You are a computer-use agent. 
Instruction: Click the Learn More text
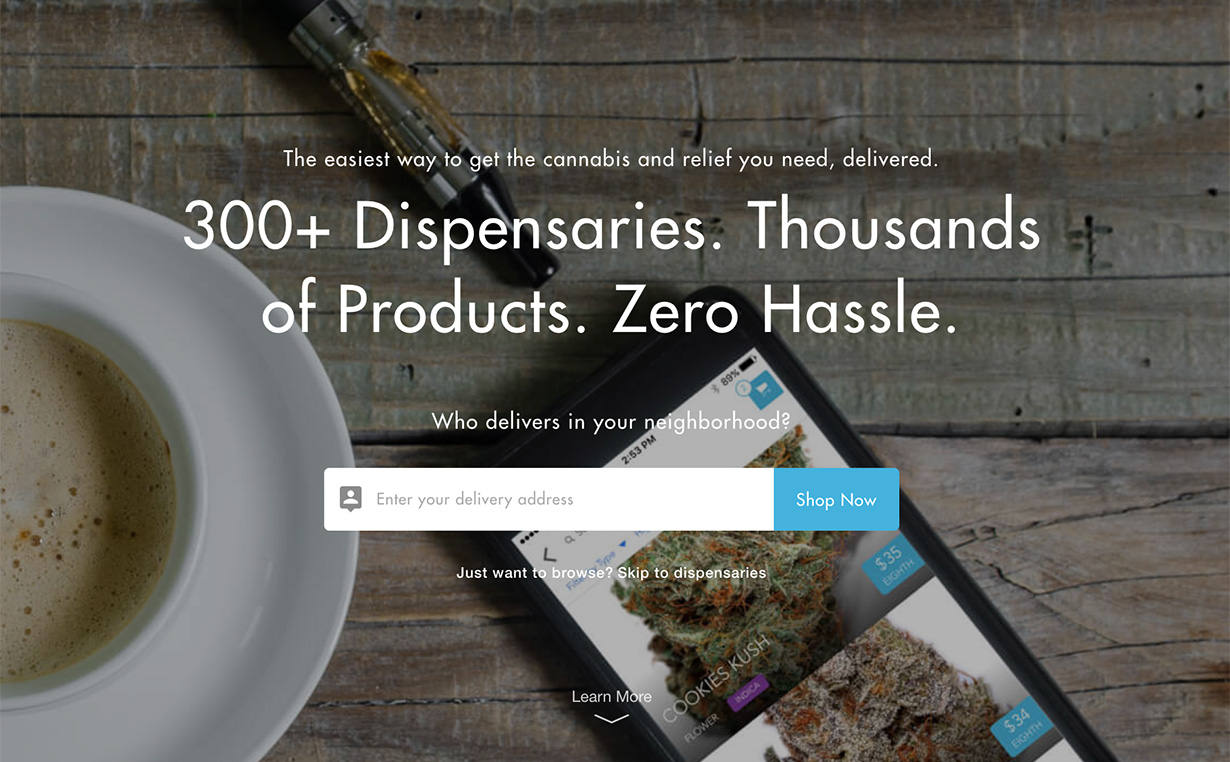coord(611,697)
